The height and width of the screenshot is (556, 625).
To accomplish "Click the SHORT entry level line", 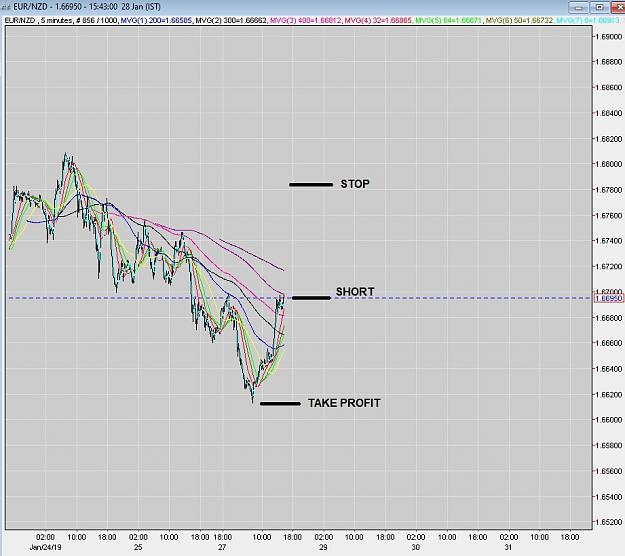I will coord(311,298).
